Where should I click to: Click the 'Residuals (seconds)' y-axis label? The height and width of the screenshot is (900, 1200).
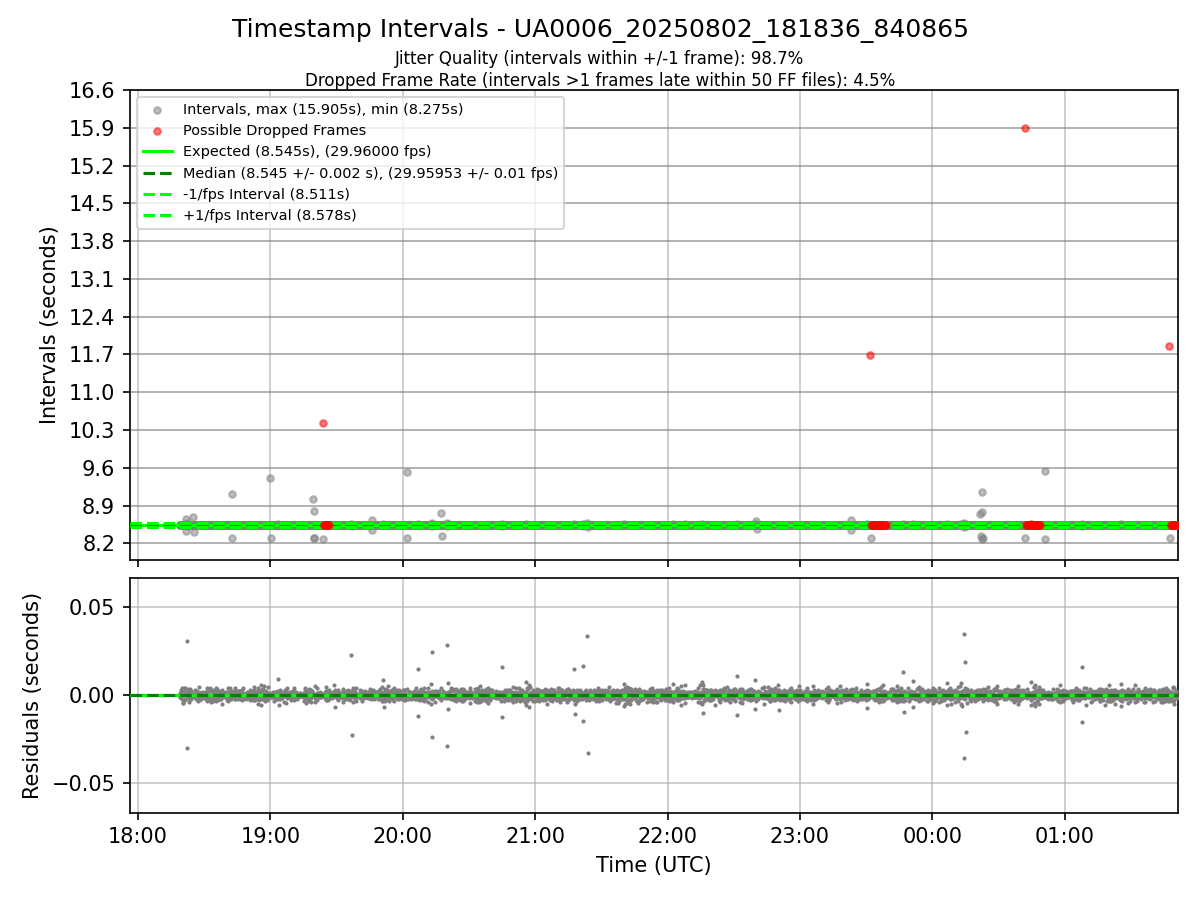point(32,696)
